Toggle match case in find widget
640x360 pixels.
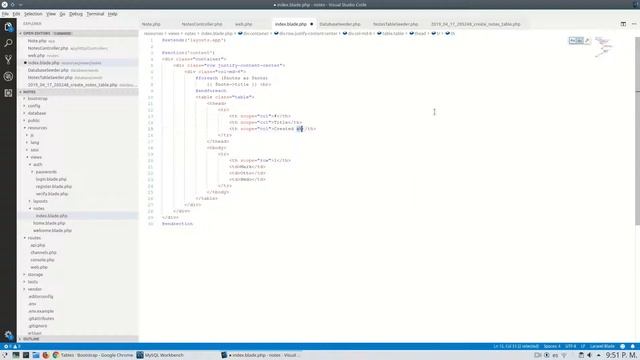click(x=573, y=40)
